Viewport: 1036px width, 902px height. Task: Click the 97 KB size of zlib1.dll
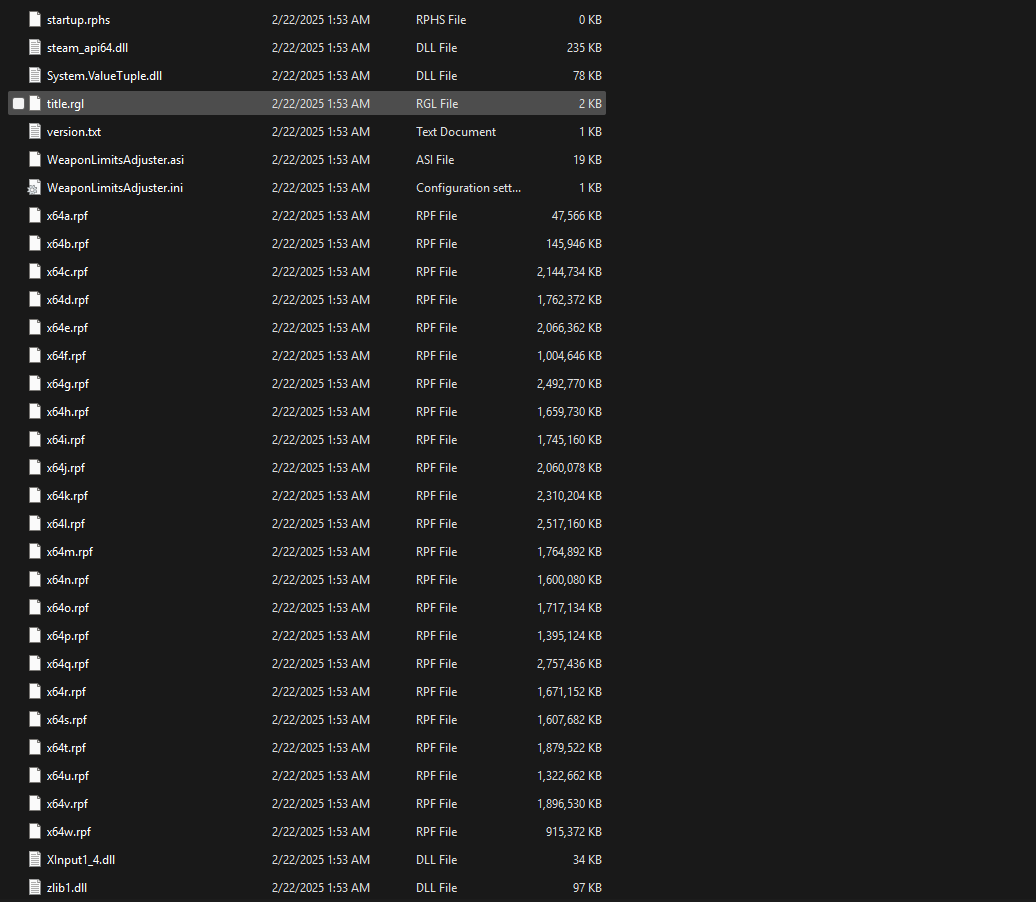587,887
